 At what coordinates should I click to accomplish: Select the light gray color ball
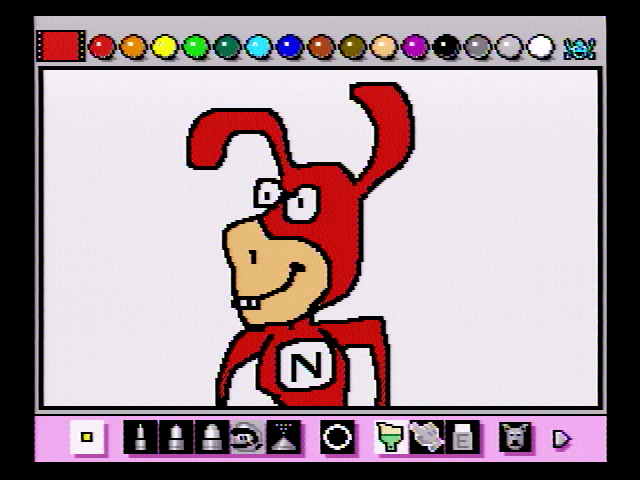pos(509,46)
